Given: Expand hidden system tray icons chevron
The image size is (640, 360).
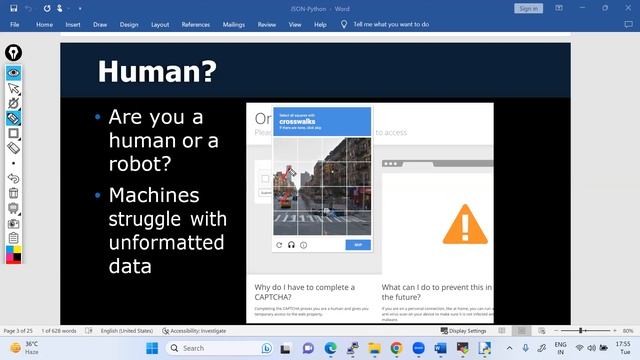Looking at the screenshot, I should coord(509,348).
